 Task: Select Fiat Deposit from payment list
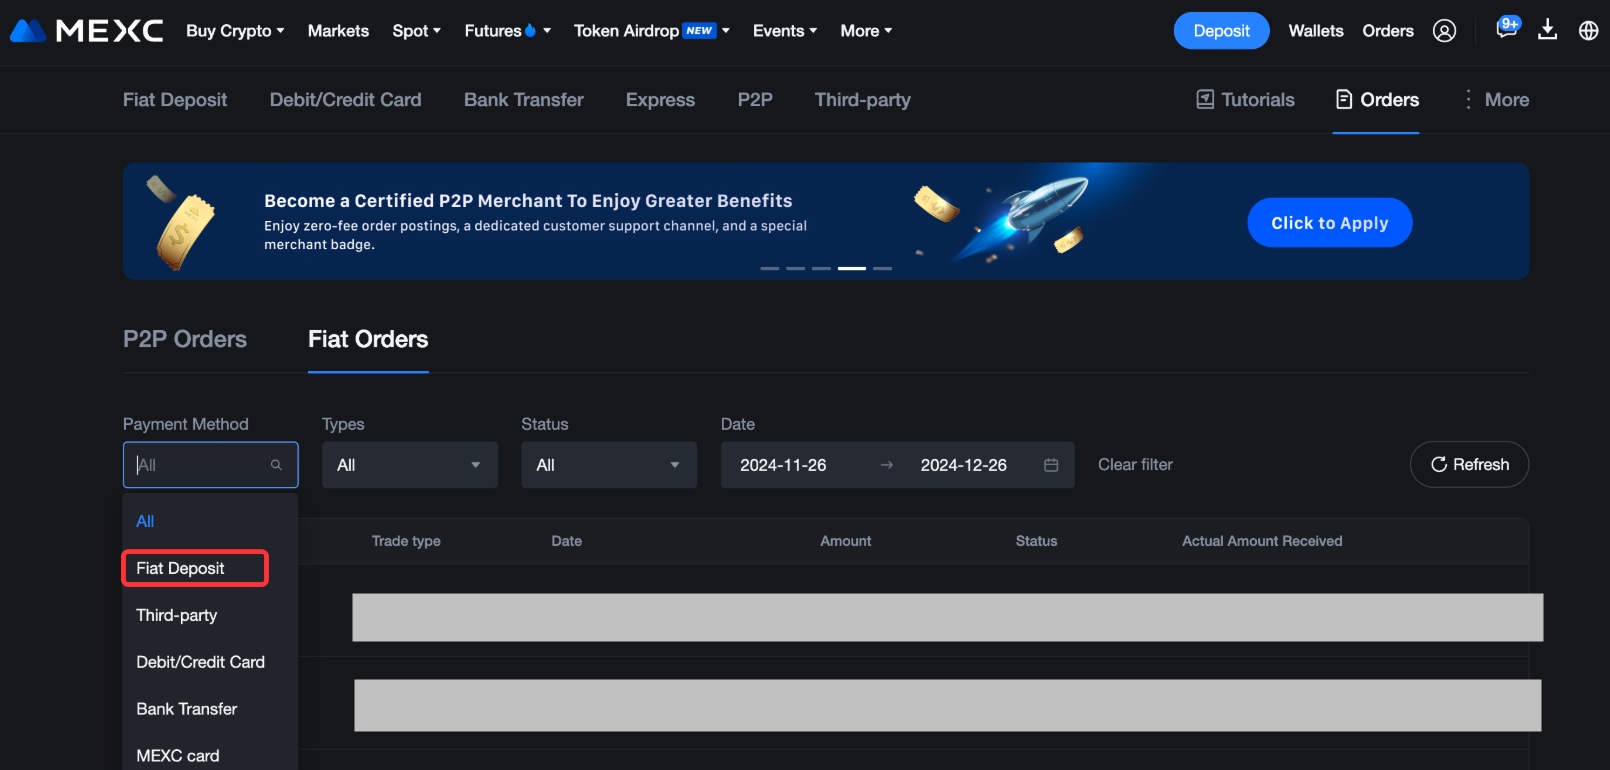(x=181, y=568)
